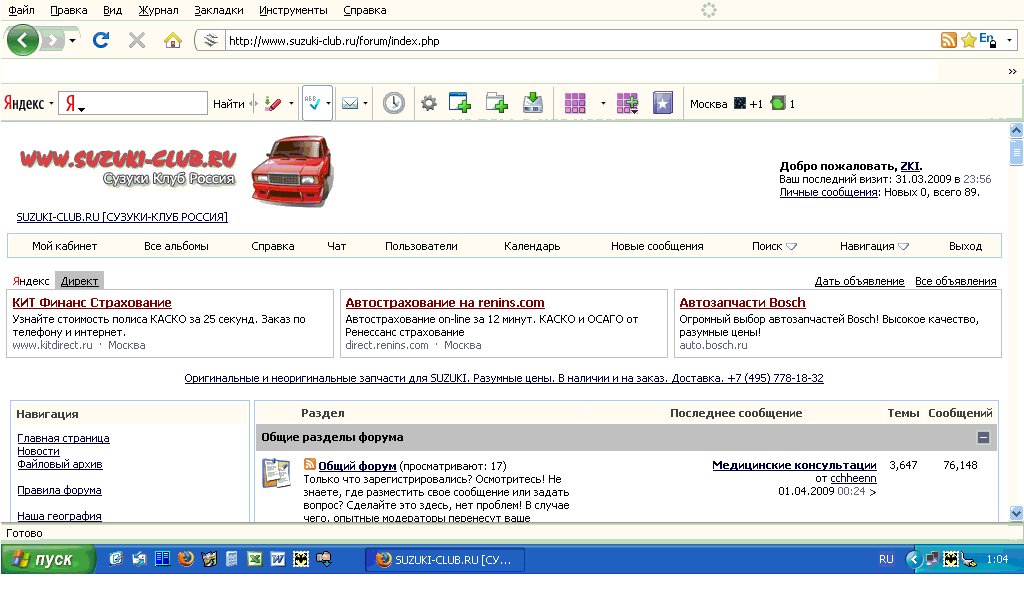Open Yandex bar settings gear

(x=428, y=103)
